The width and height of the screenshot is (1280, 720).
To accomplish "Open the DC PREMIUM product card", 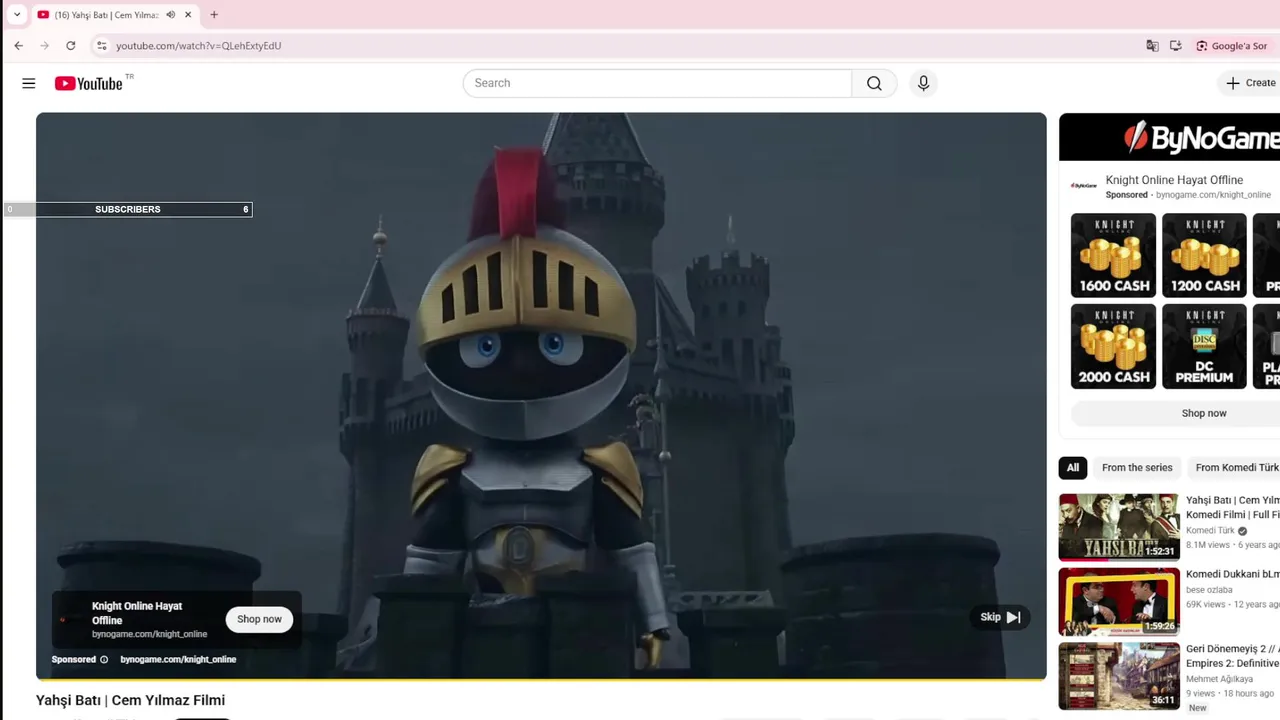I will click(1204, 346).
